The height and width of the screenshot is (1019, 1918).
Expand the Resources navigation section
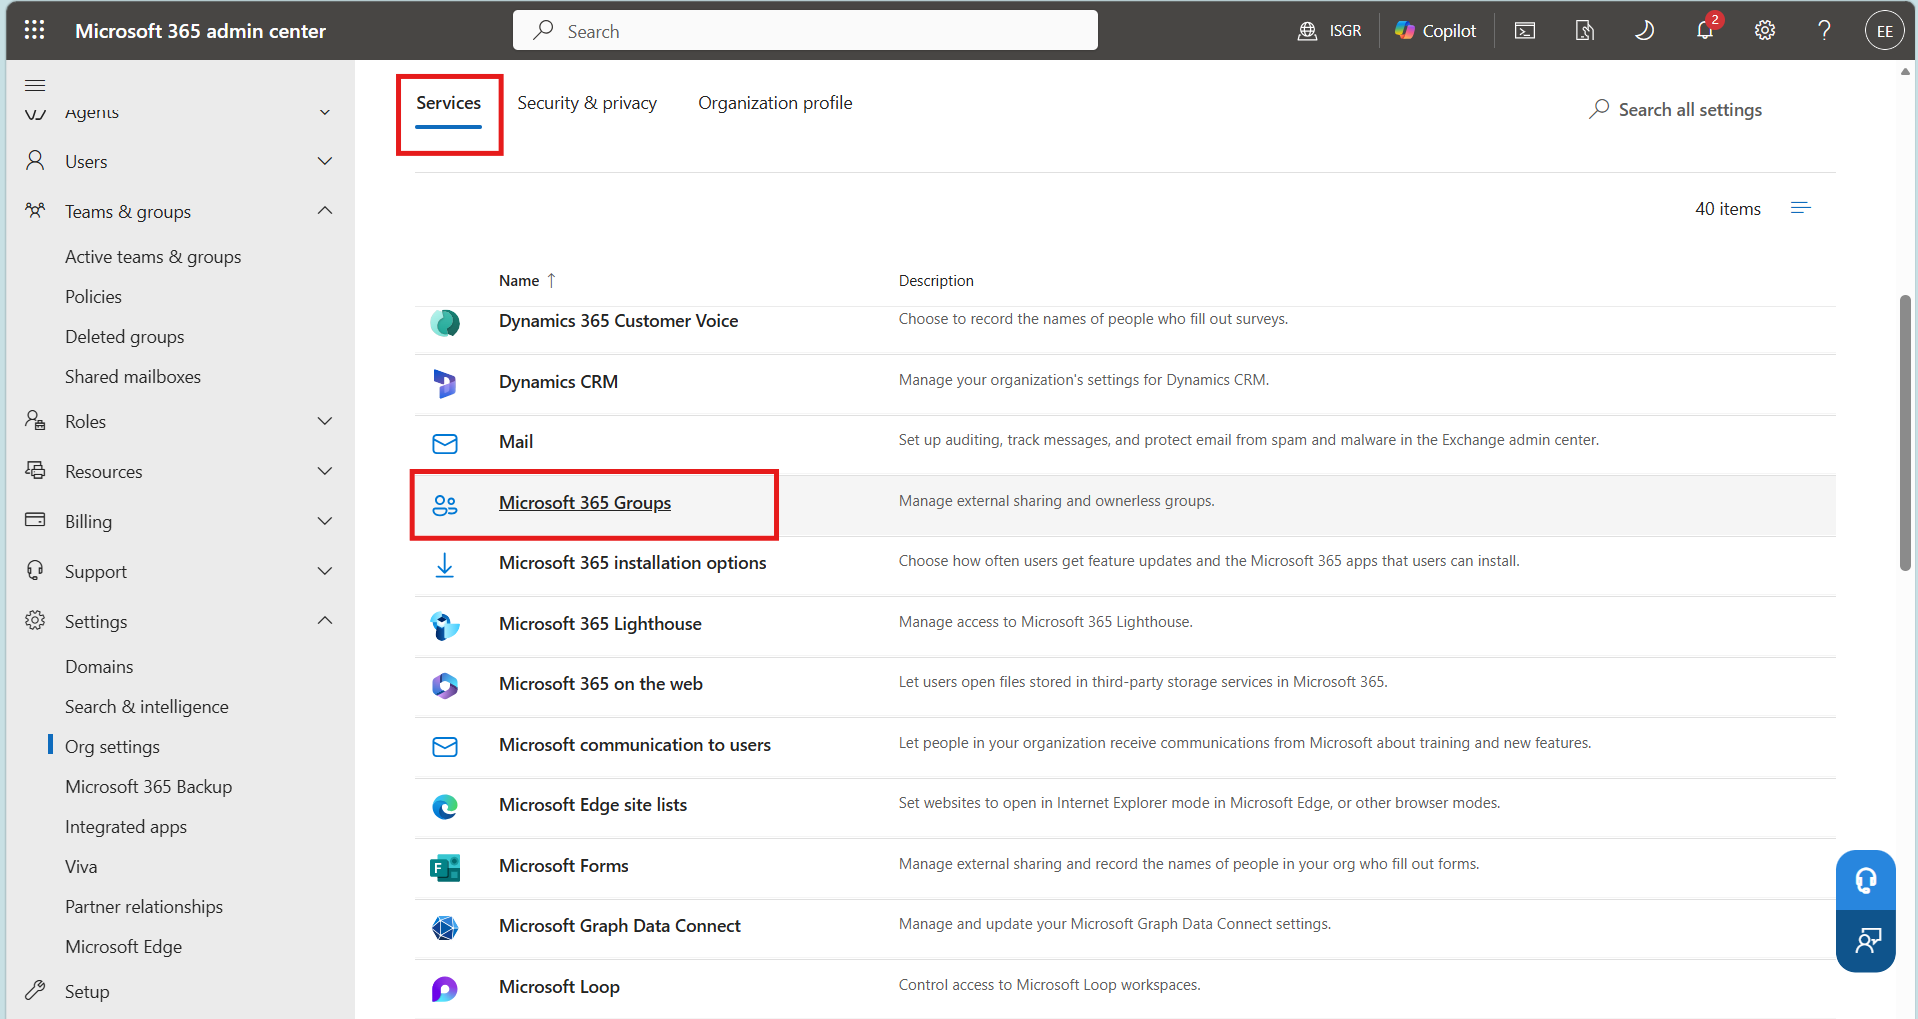pyautogui.click(x=180, y=471)
